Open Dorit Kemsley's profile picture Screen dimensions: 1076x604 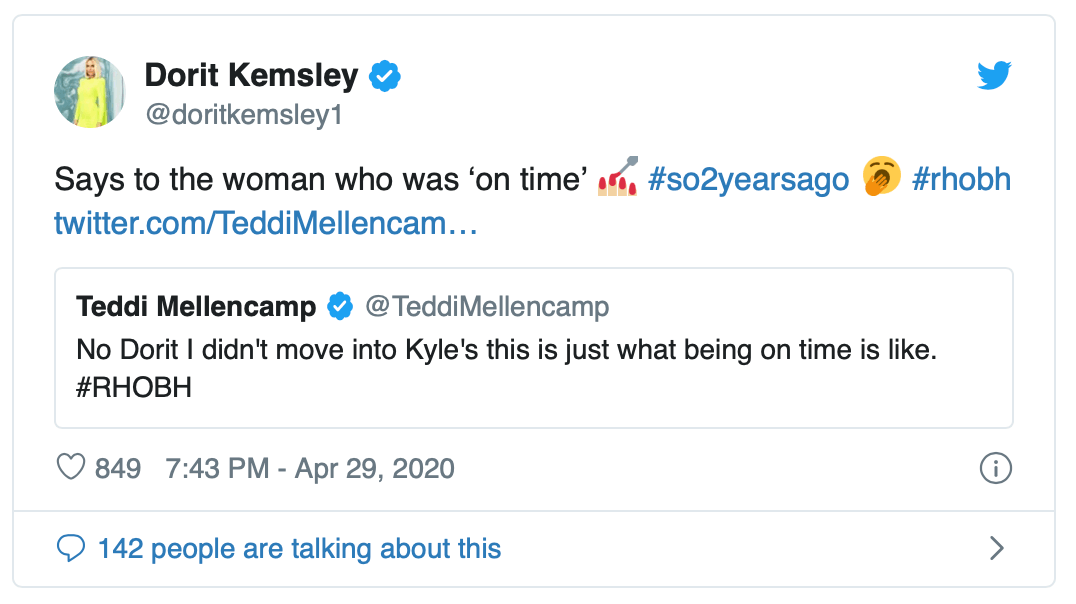click(x=89, y=92)
